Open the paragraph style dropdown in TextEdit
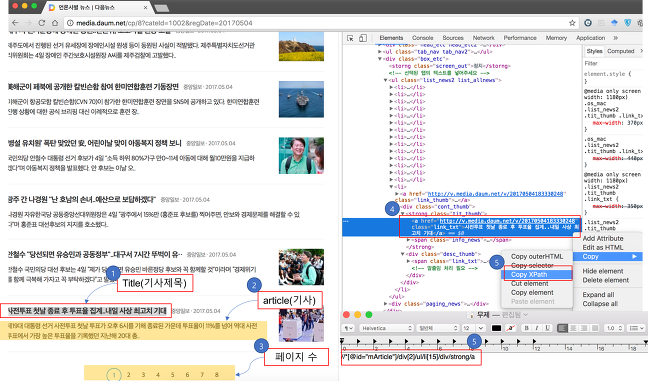The image size is (648, 381). tap(348, 328)
